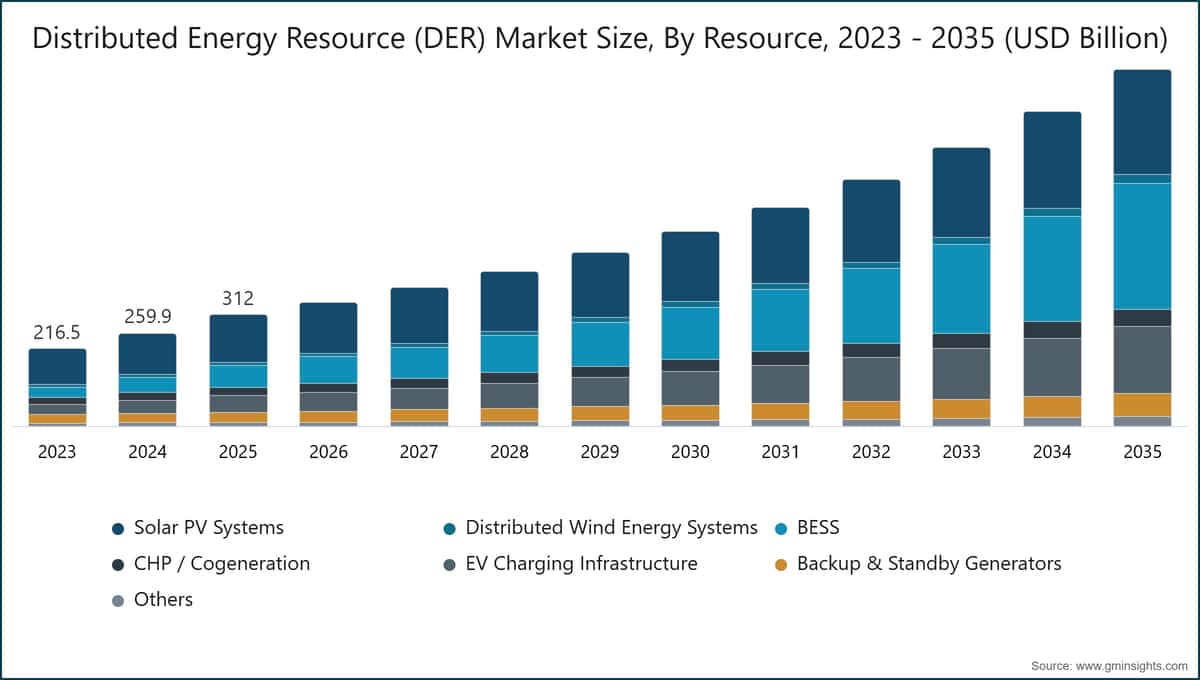Click the 259.9 value label
Image resolution: width=1200 pixels, height=680 pixels.
[x=147, y=317]
